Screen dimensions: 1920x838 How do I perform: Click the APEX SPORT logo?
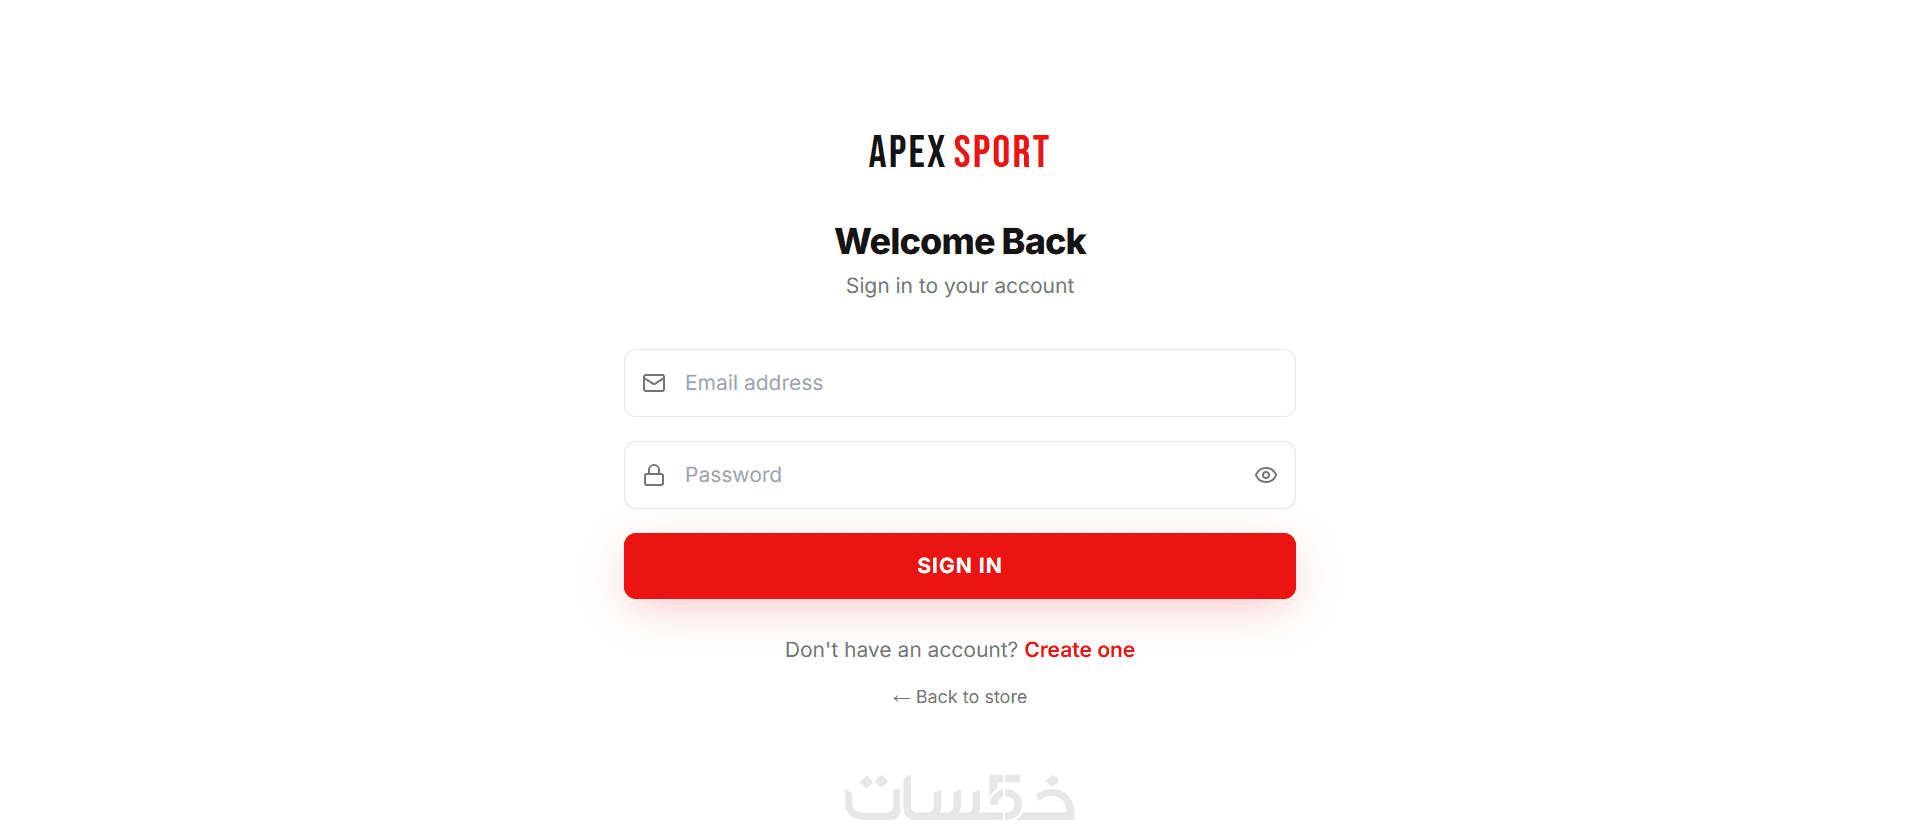coord(959,152)
